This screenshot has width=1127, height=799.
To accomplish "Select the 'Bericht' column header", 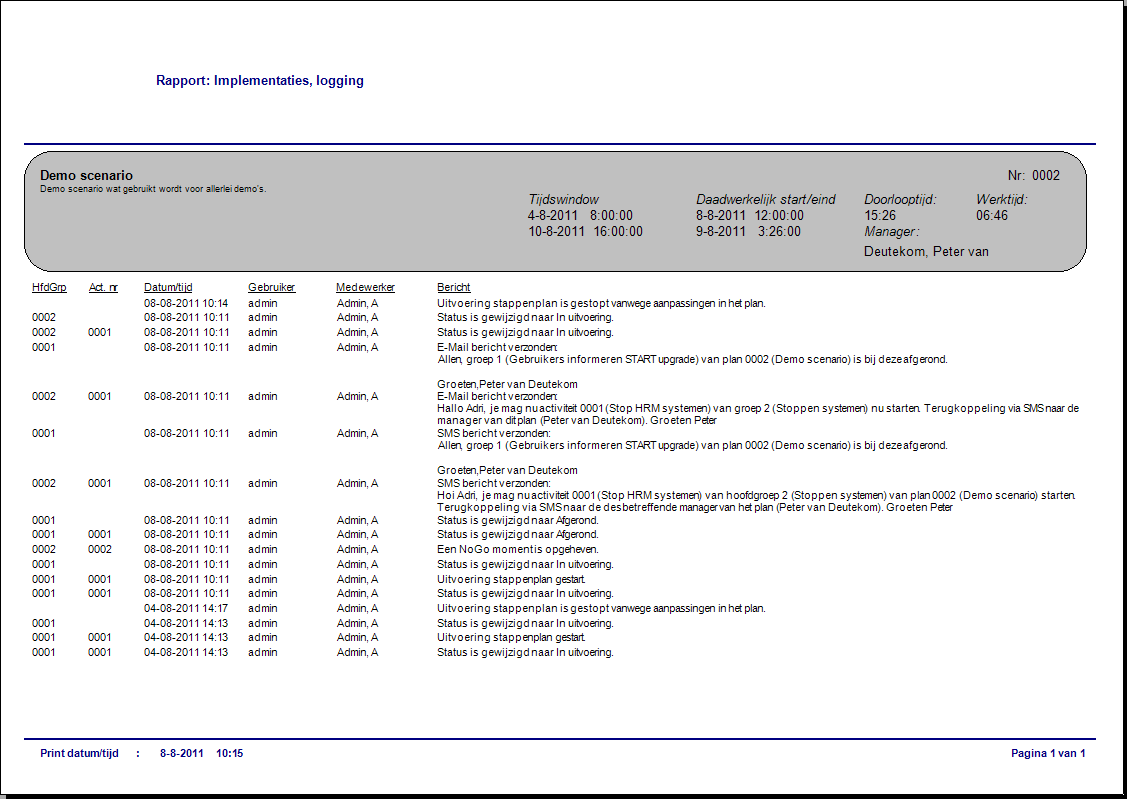I will 453,288.
